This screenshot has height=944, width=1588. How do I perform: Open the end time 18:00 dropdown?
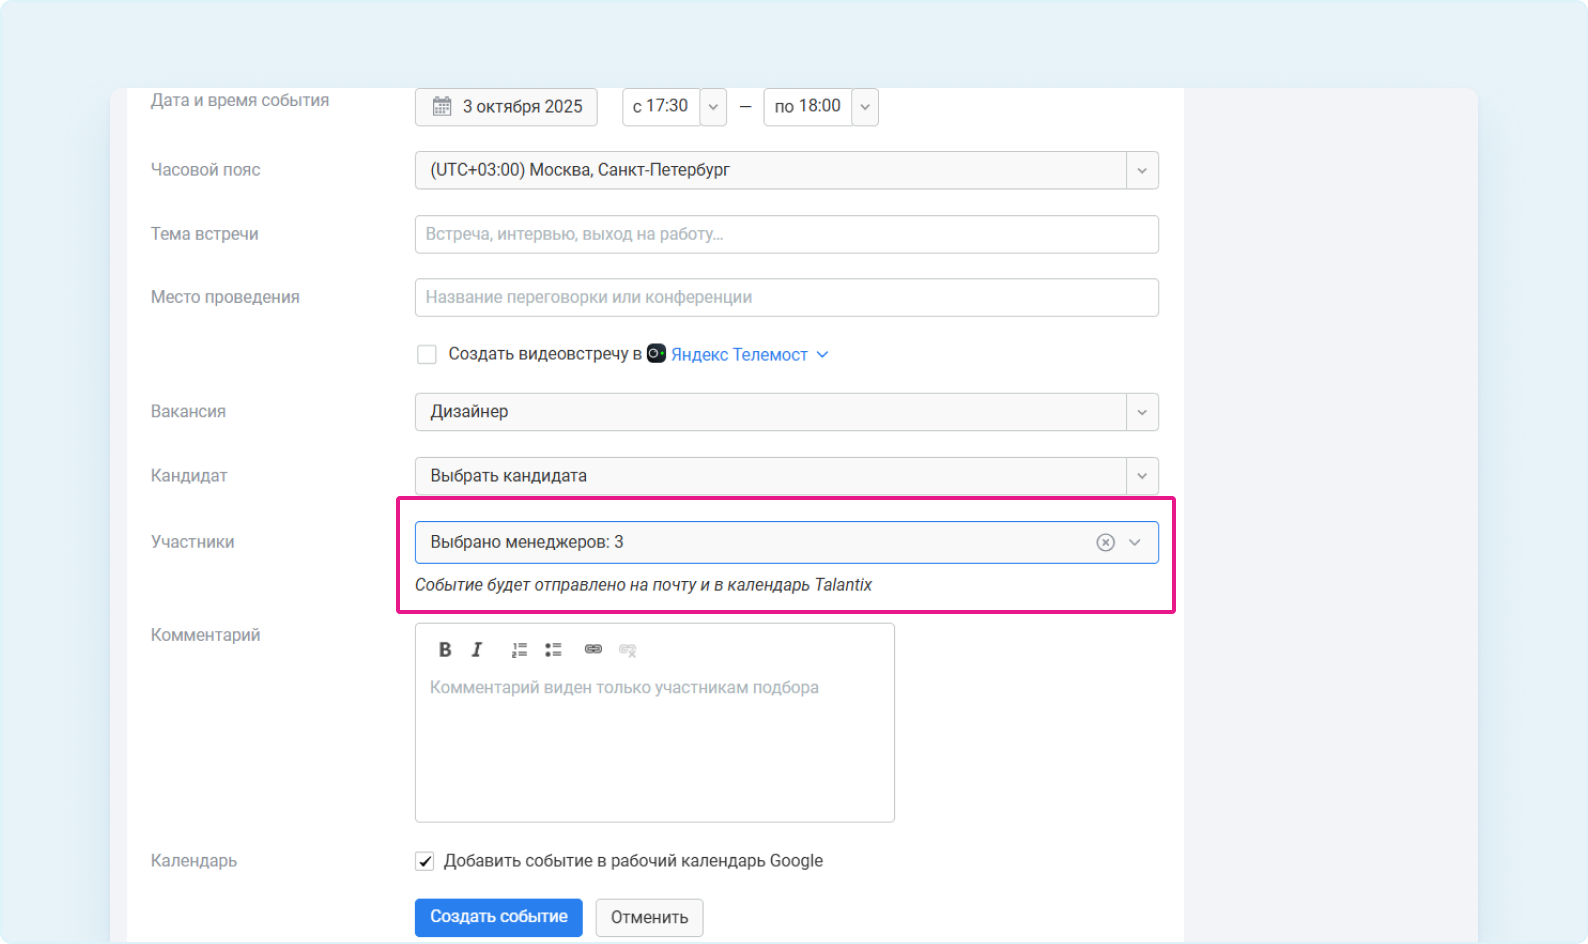pyautogui.click(x=865, y=107)
